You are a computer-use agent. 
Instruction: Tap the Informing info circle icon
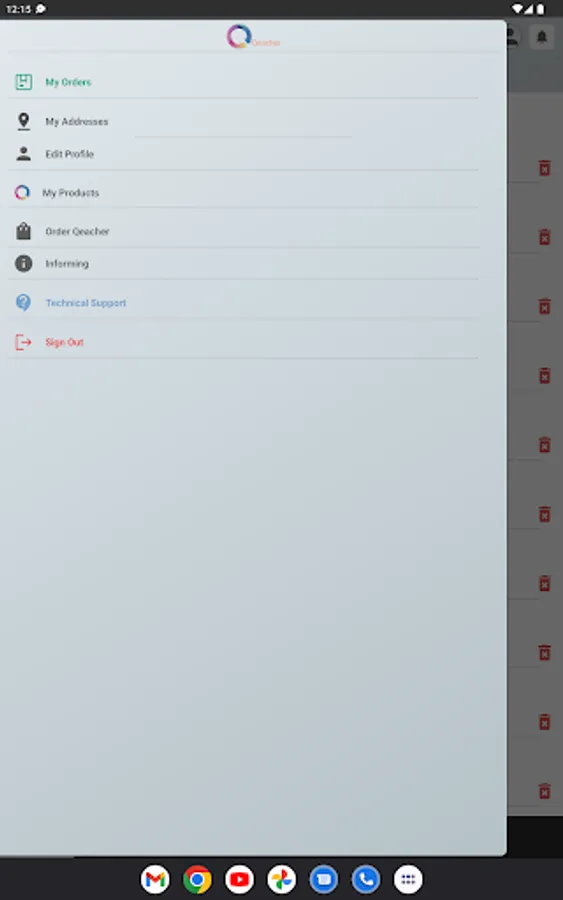click(24, 263)
